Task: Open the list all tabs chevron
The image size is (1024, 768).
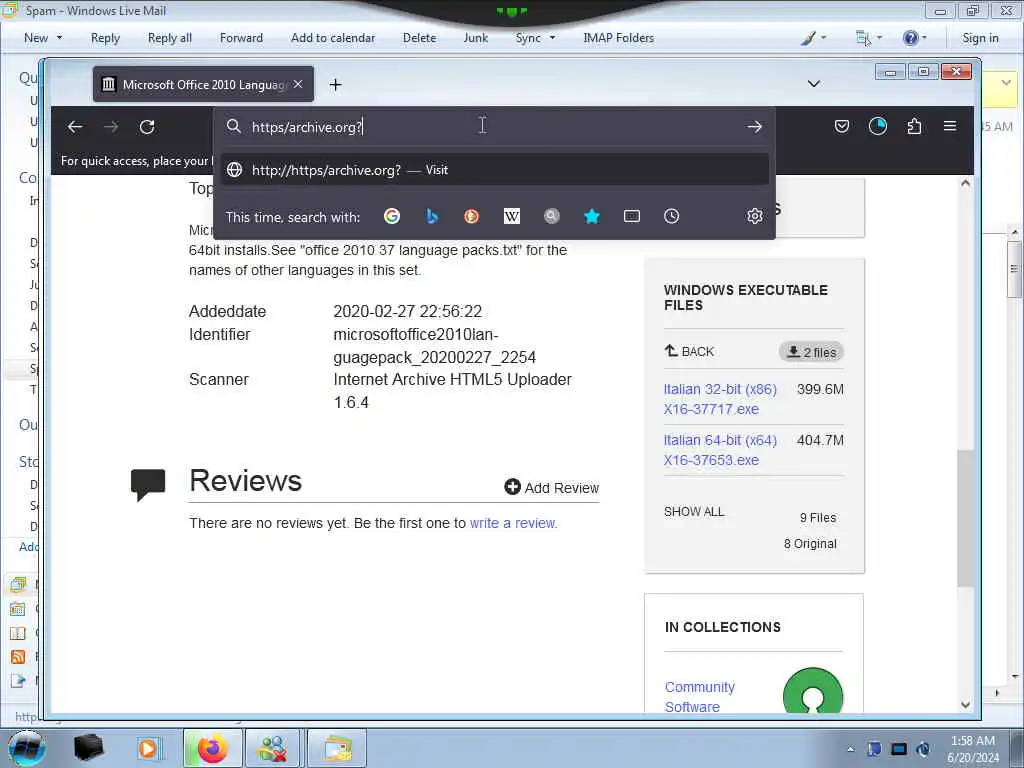Action: [814, 84]
